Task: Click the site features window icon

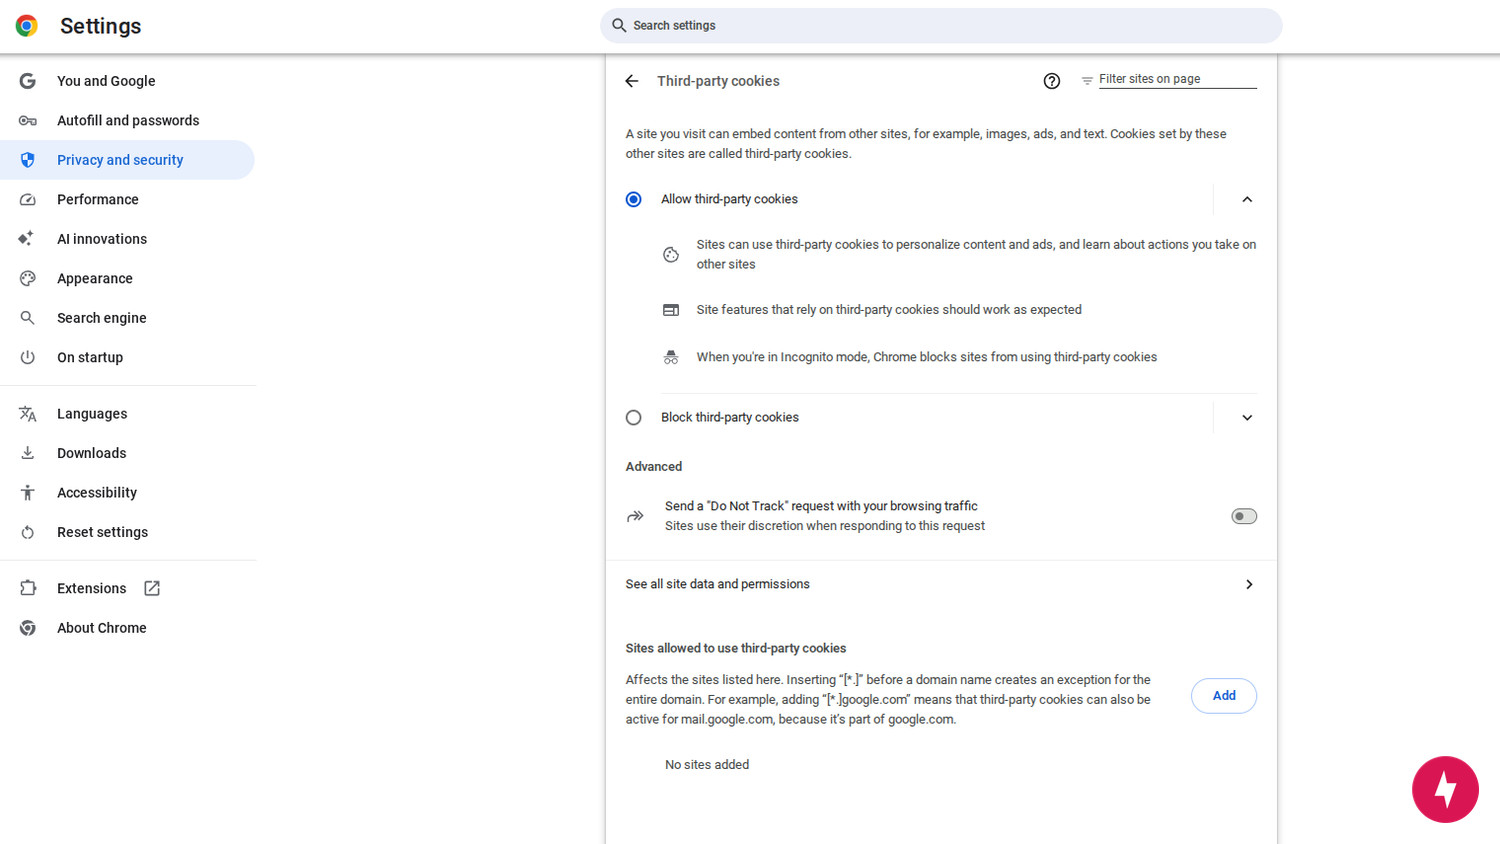Action: 671,310
